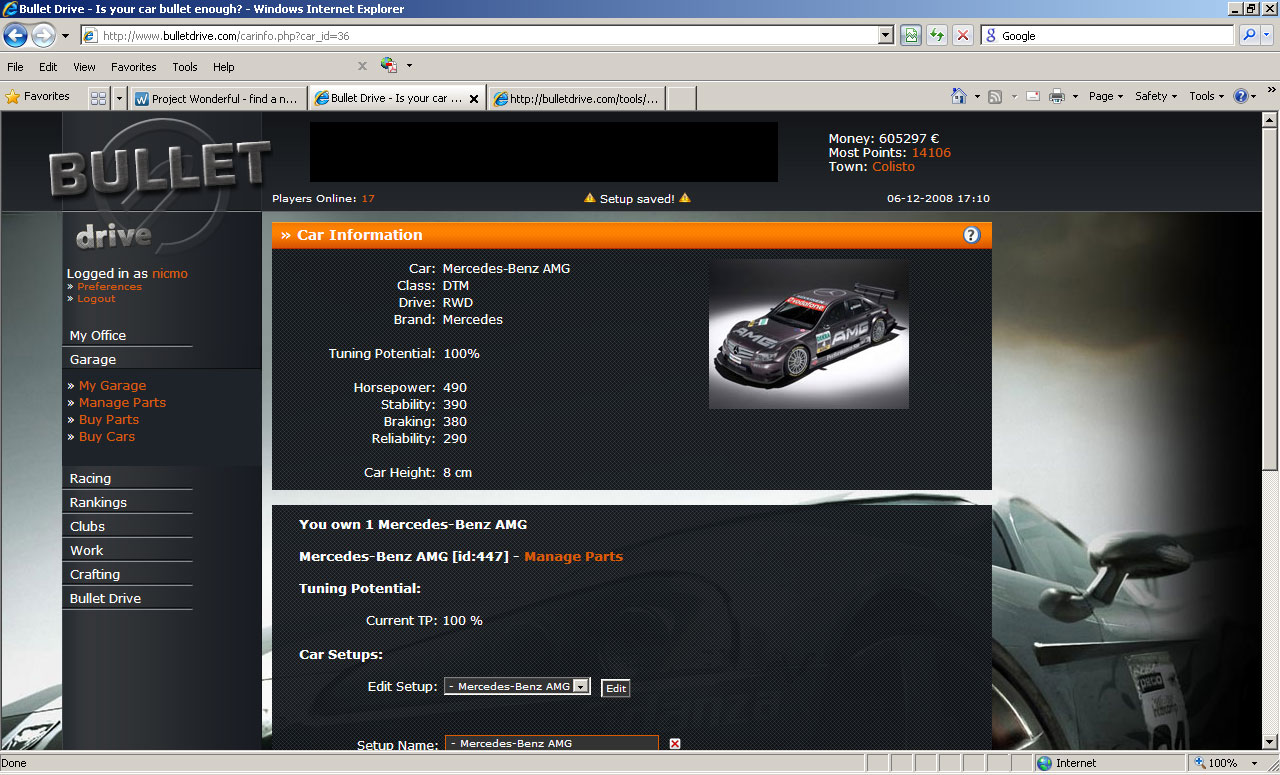Switch to bulletdrive.com/tools tab
This screenshot has width=1280, height=775.
[x=576, y=99]
